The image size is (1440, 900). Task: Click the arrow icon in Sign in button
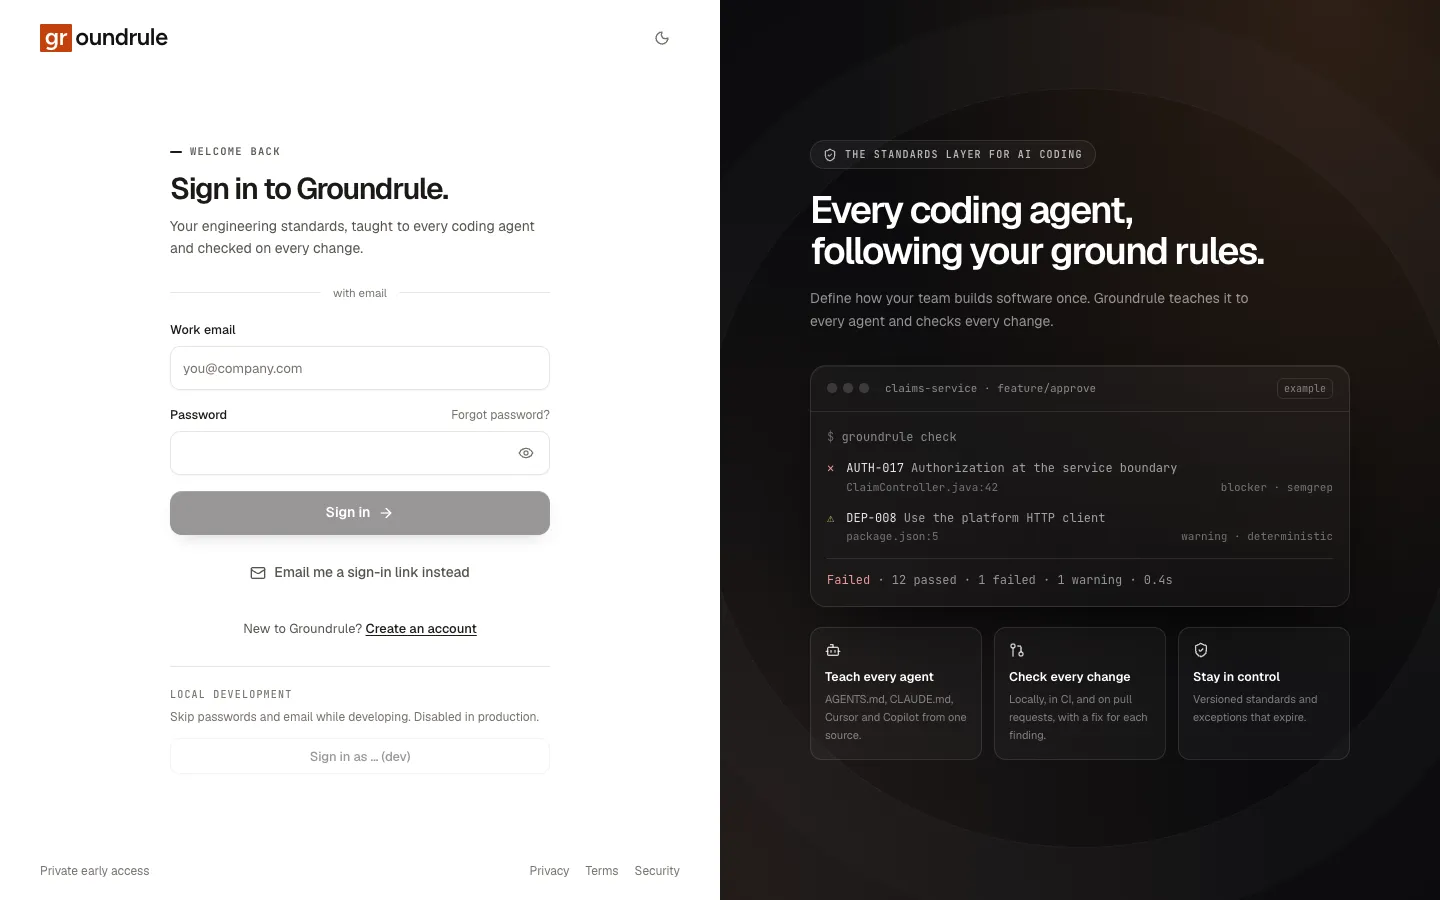point(386,513)
